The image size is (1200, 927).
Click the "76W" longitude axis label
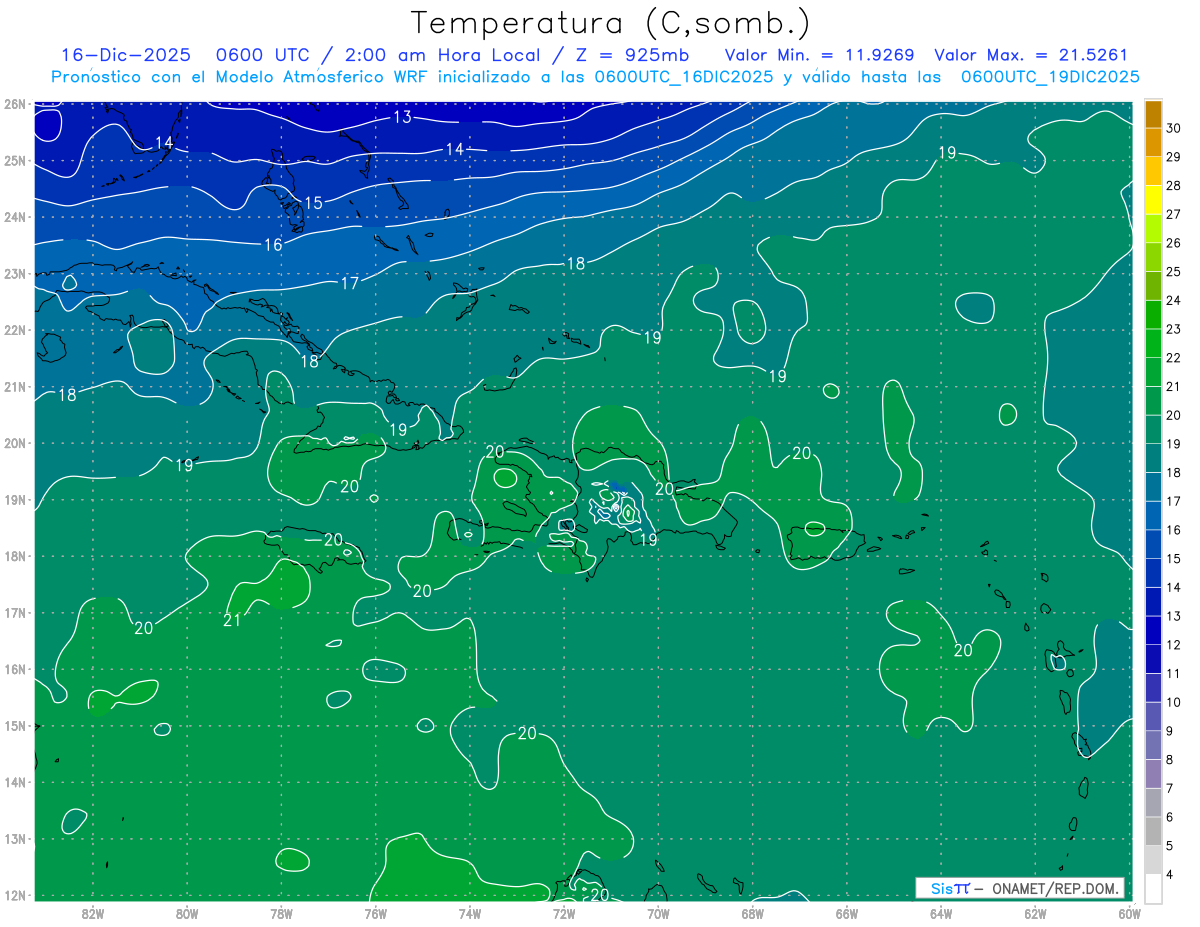pyautogui.click(x=376, y=914)
